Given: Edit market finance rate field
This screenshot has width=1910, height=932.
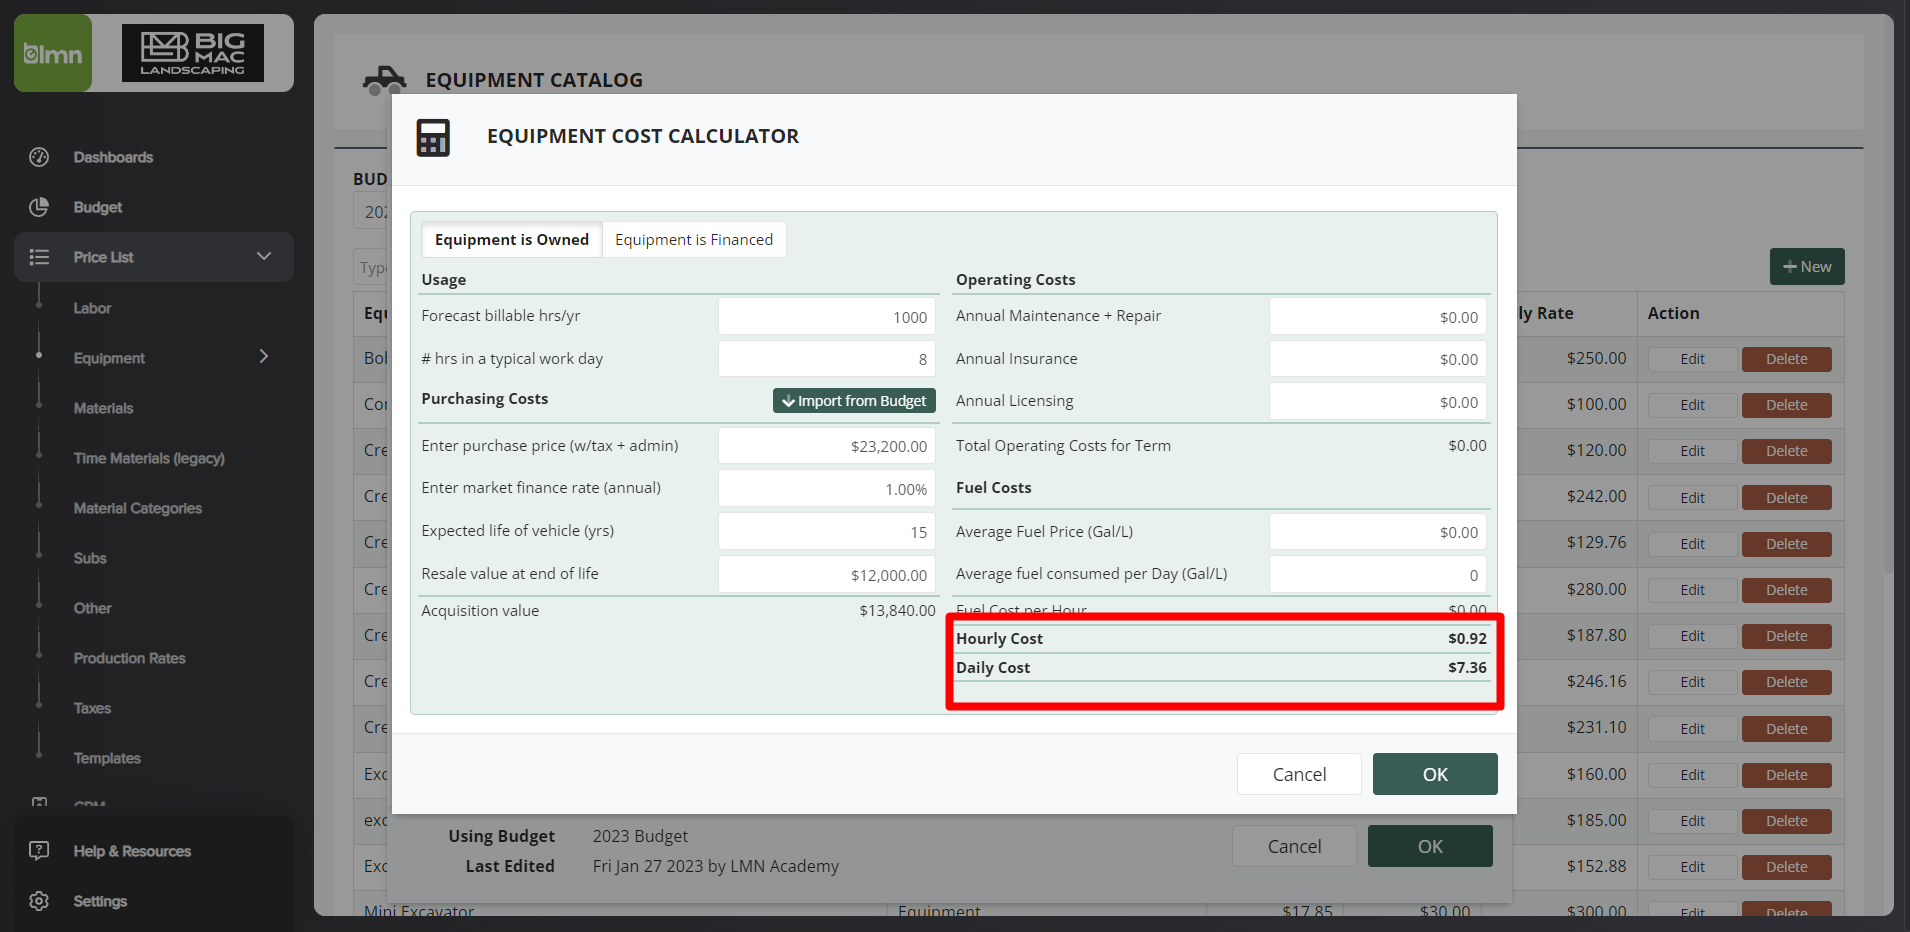Looking at the screenshot, I should (x=827, y=489).
